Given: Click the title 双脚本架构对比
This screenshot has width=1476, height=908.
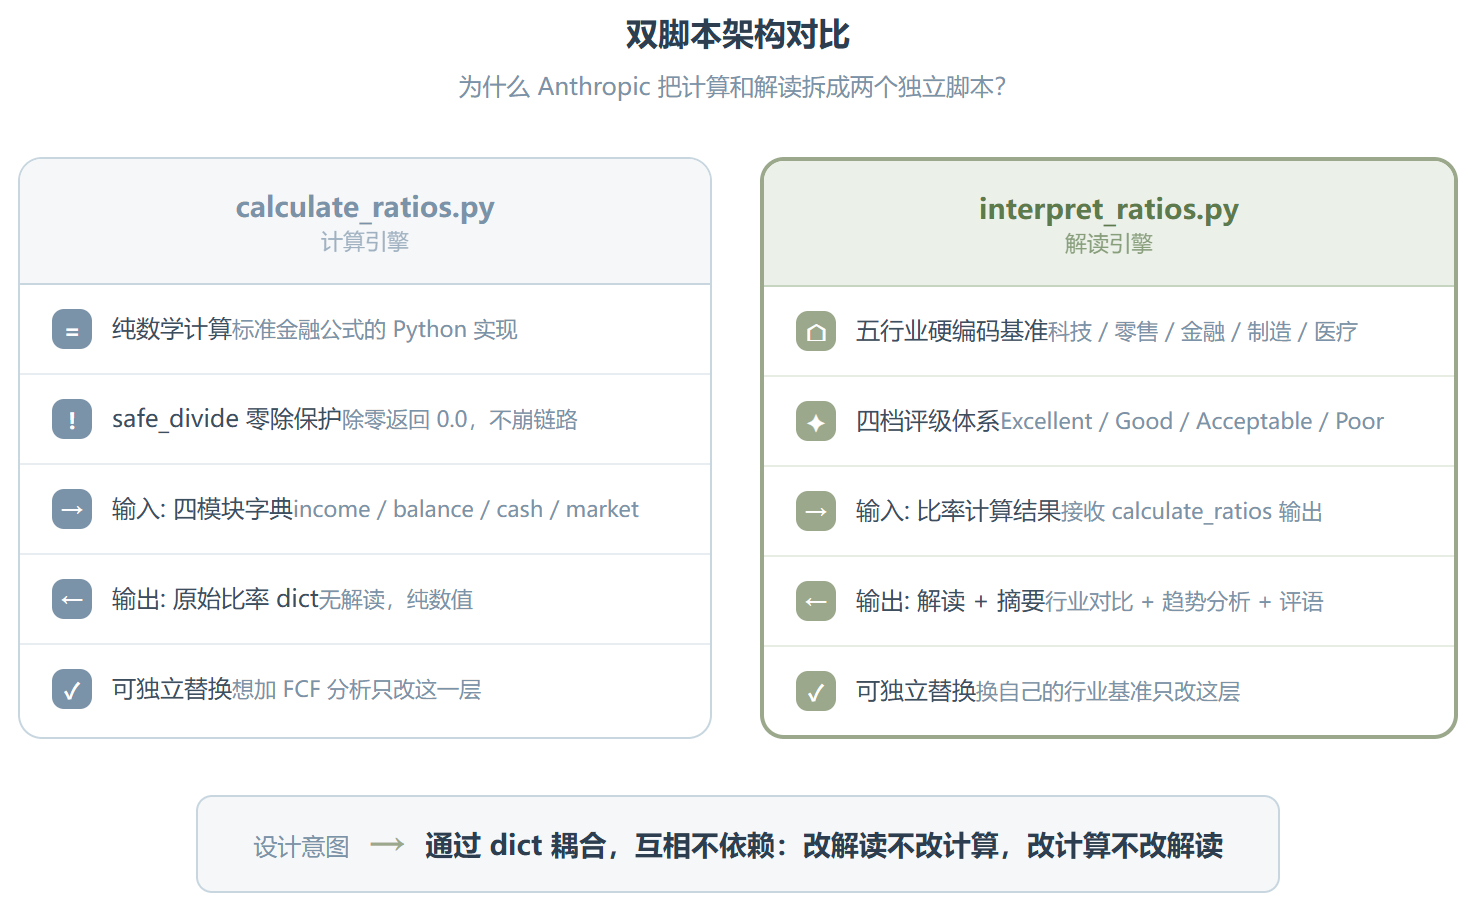Looking at the screenshot, I should click(738, 35).
